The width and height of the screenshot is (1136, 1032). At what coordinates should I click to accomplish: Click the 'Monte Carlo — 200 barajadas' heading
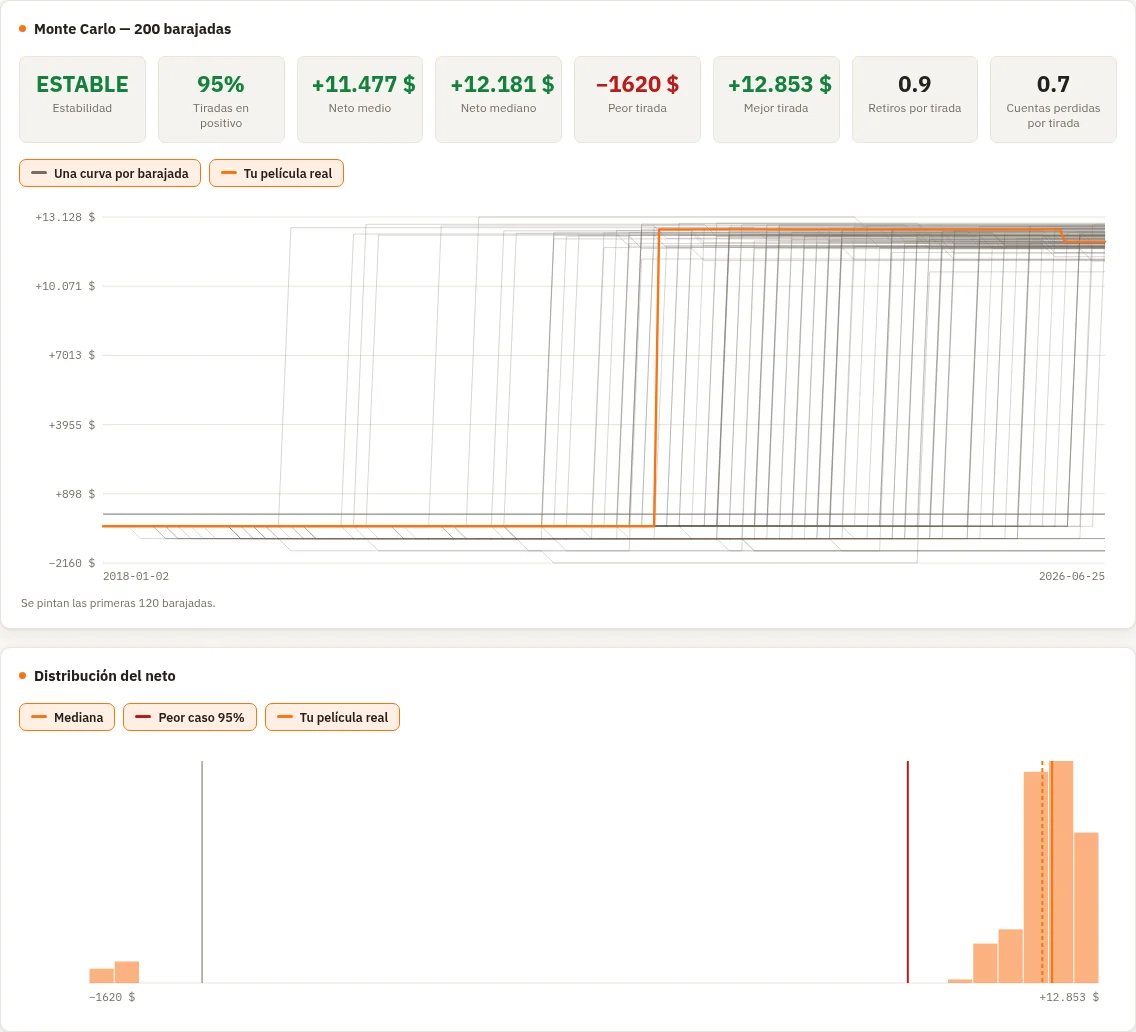pos(133,29)
